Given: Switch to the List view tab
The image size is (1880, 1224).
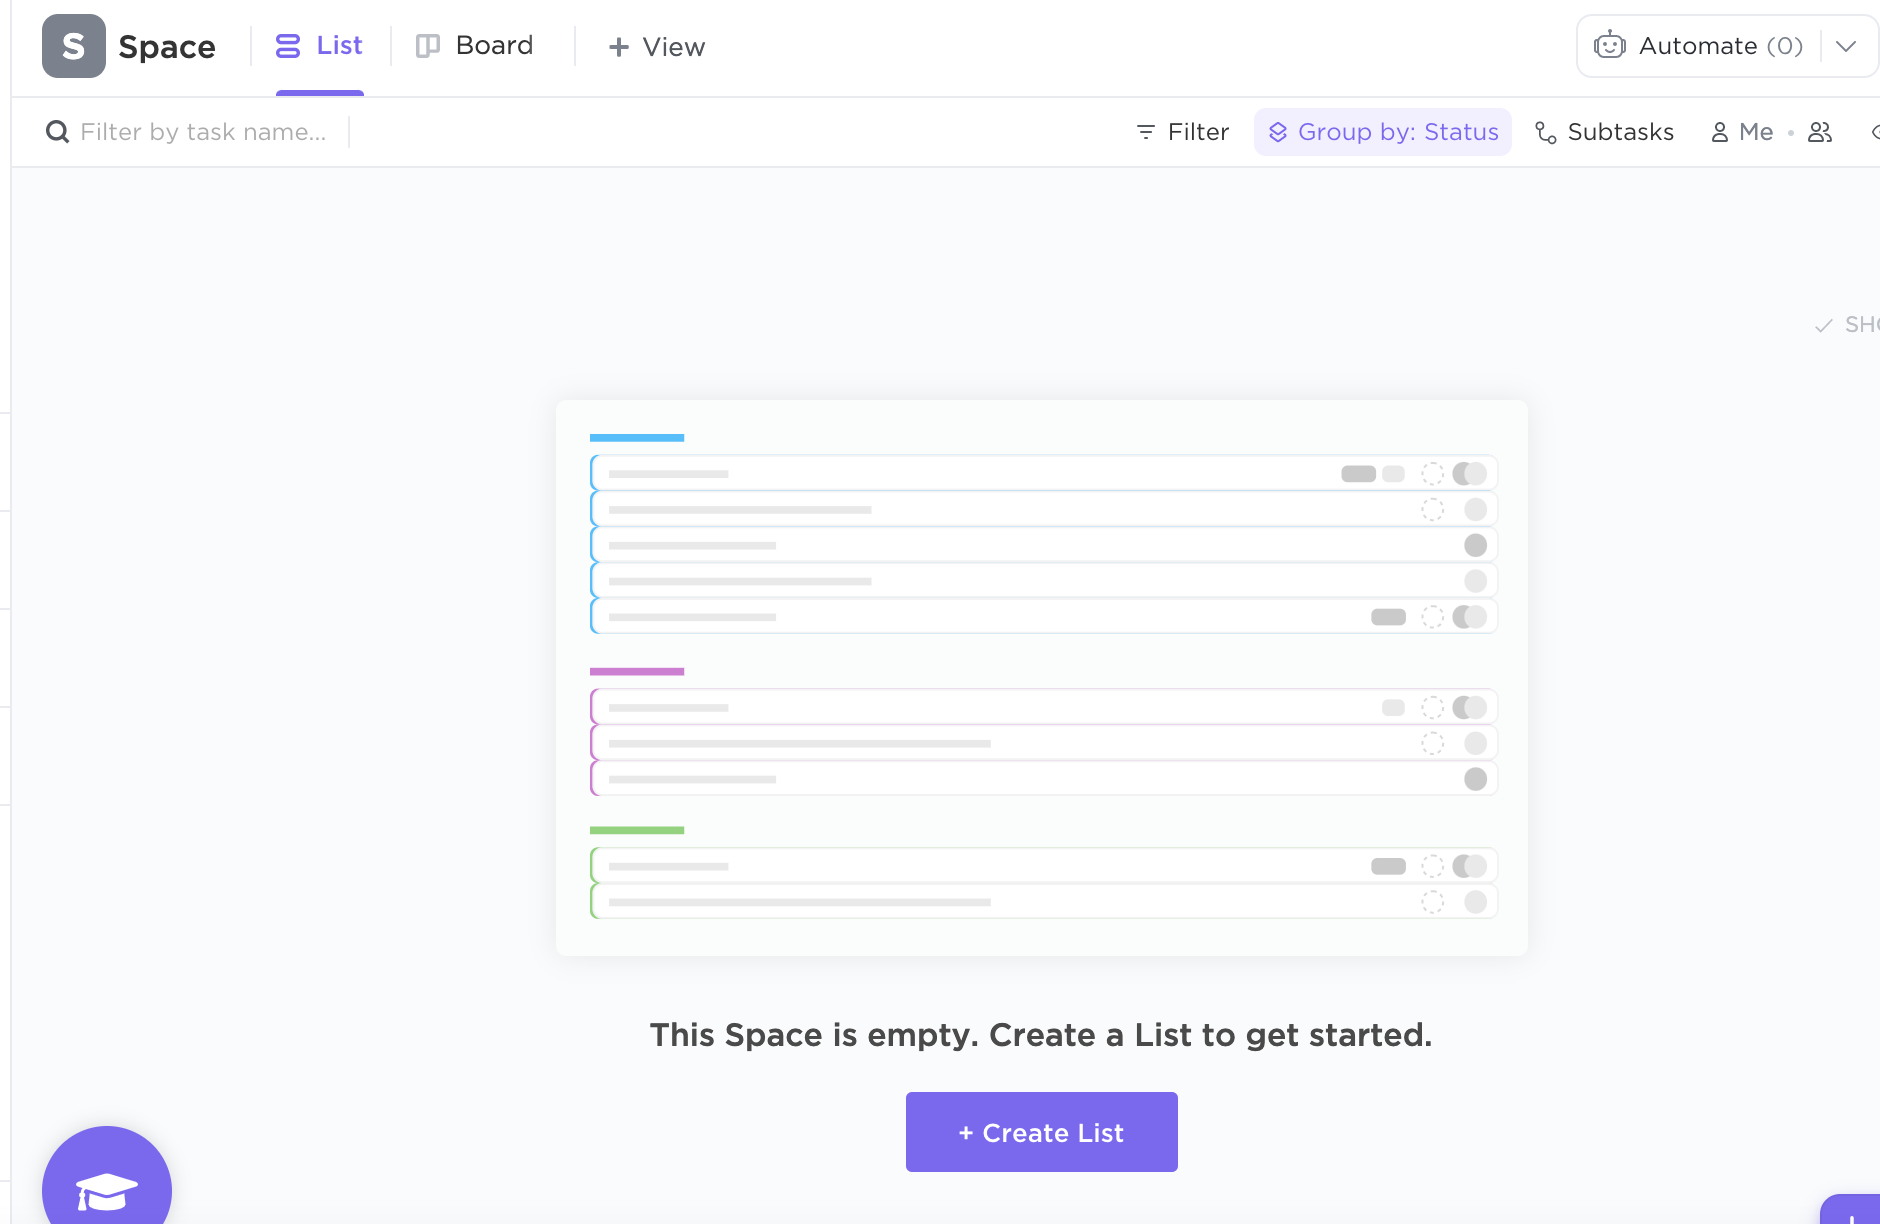Looking at the screenshot, I should (x=319, y=46).
